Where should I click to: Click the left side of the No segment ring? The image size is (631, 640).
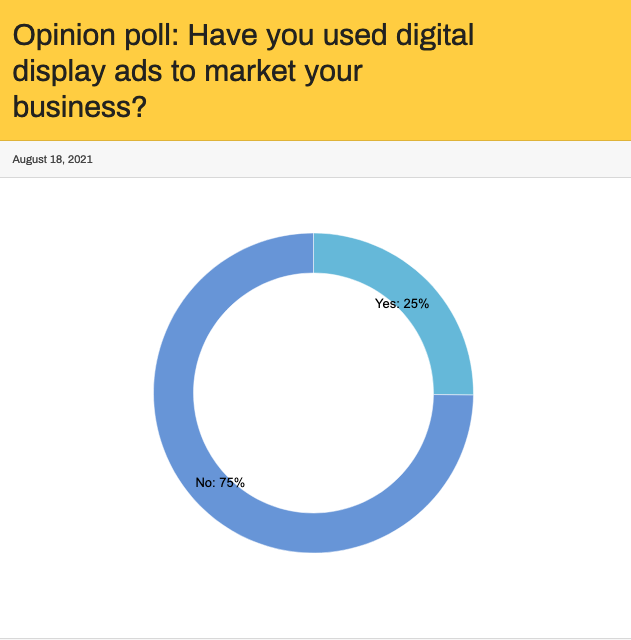[x=173, y=393]
